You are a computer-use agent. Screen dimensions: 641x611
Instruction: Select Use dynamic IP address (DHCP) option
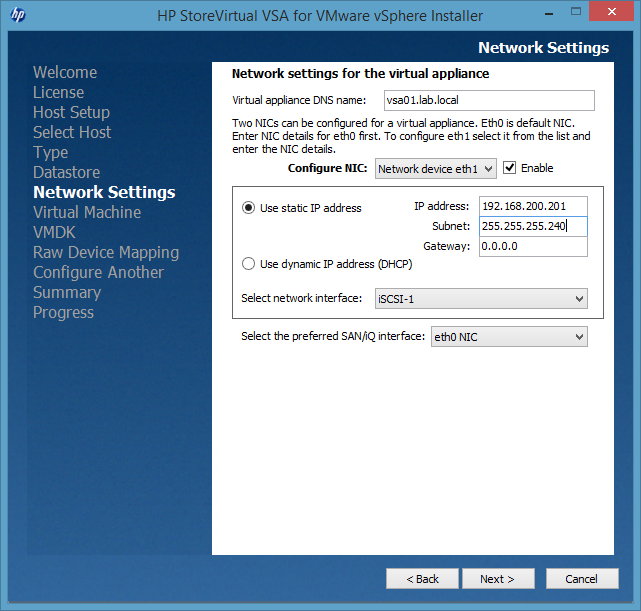coord(248,264)
